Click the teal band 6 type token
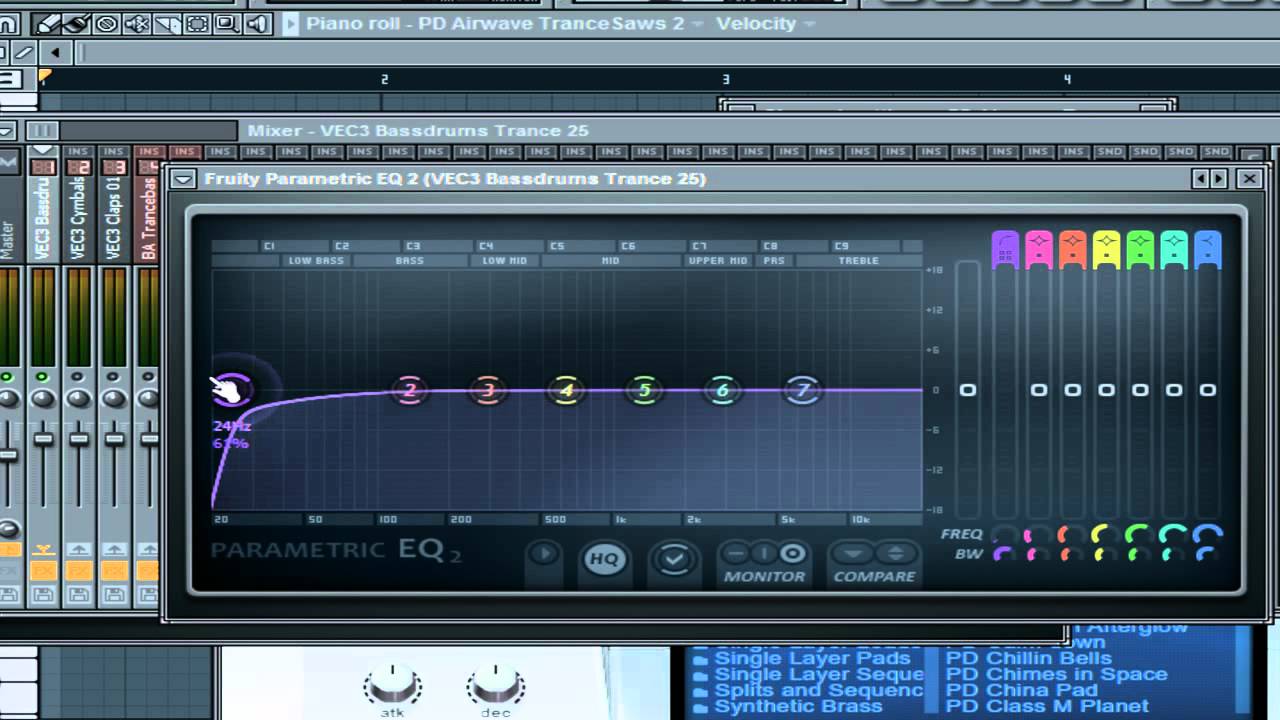This screenshot has height=720, width=1280. [x=1174, y=249]
